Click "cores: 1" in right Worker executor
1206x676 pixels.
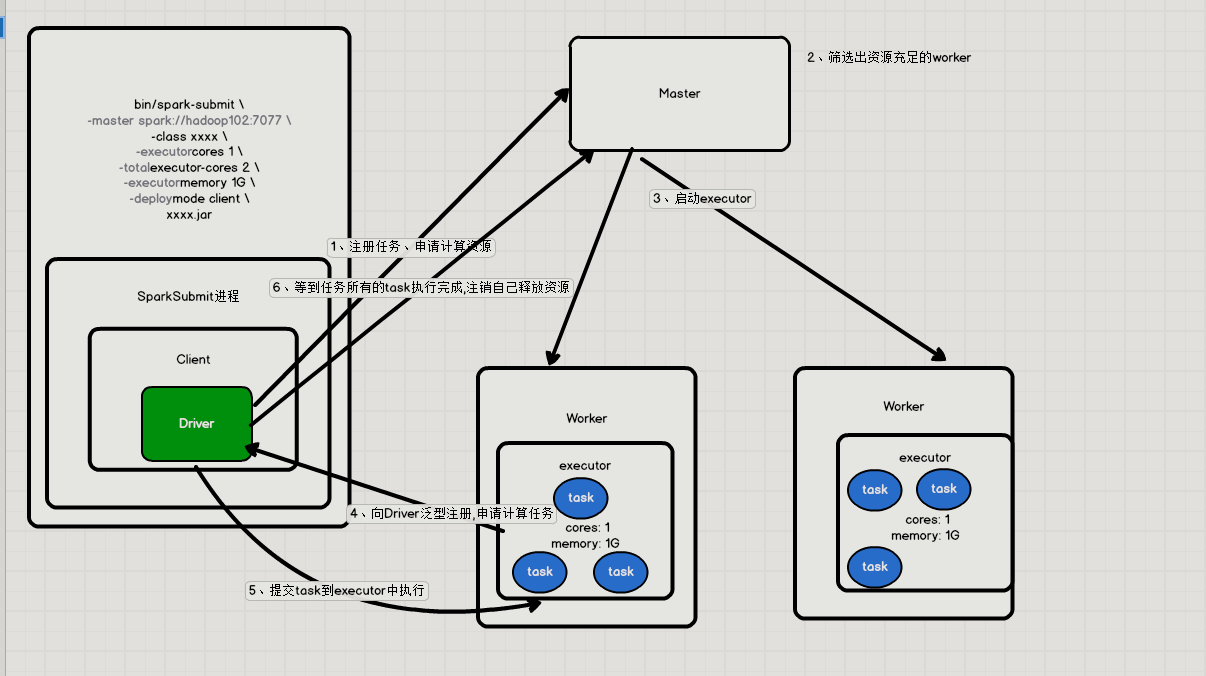click(x=927, y=520)
